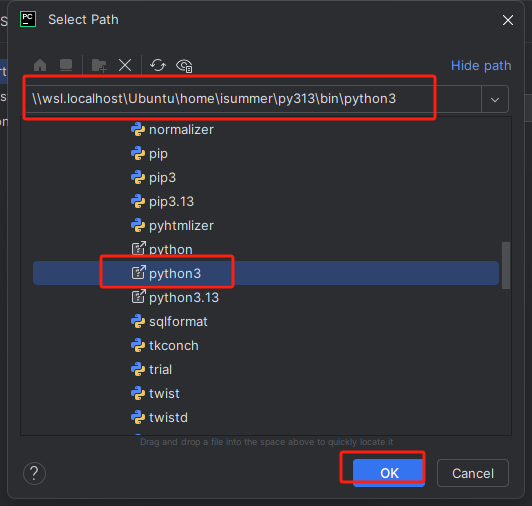Go to the home directory icon
532x506 pixels.
pos(40,65)
